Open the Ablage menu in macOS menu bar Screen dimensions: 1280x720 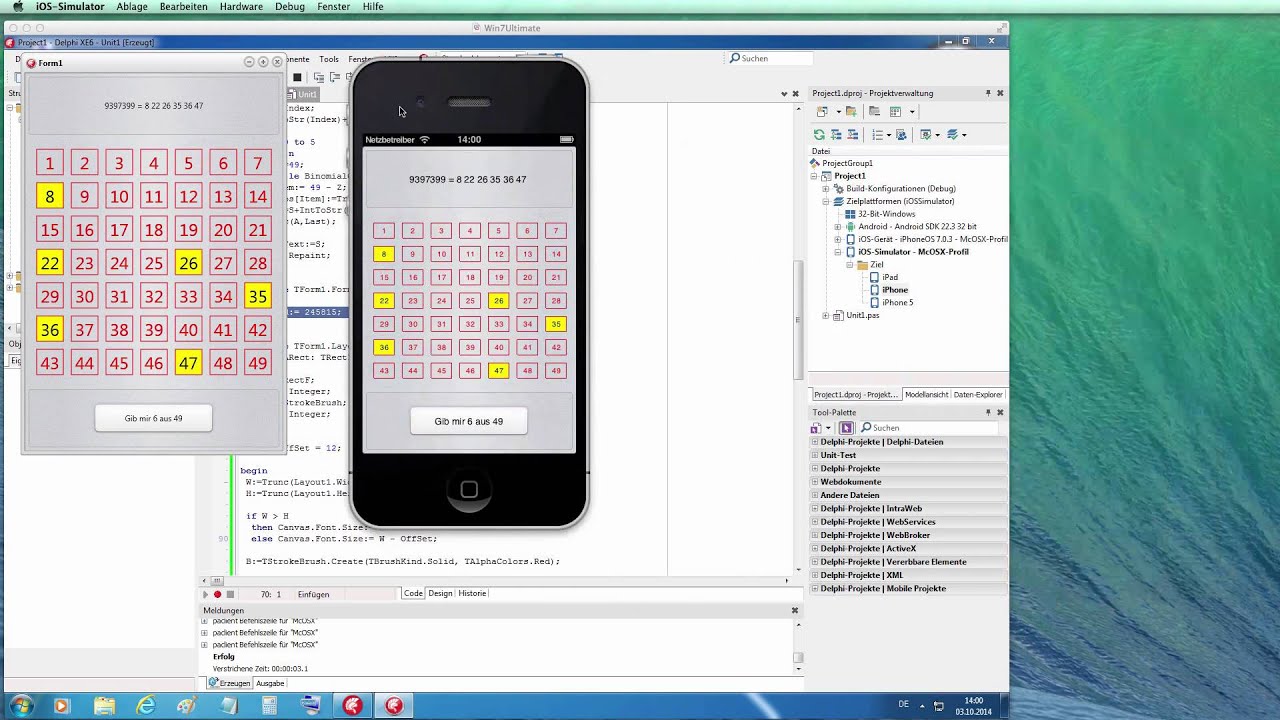[x=132, y=6]
